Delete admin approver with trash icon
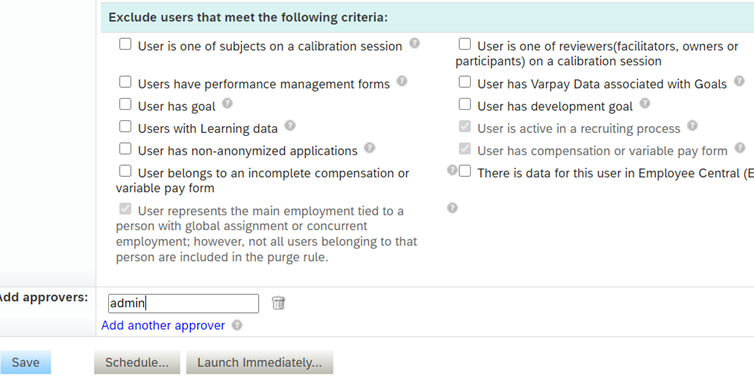The width and height of the screenshot is (754, 383). (x=278, y=303)
